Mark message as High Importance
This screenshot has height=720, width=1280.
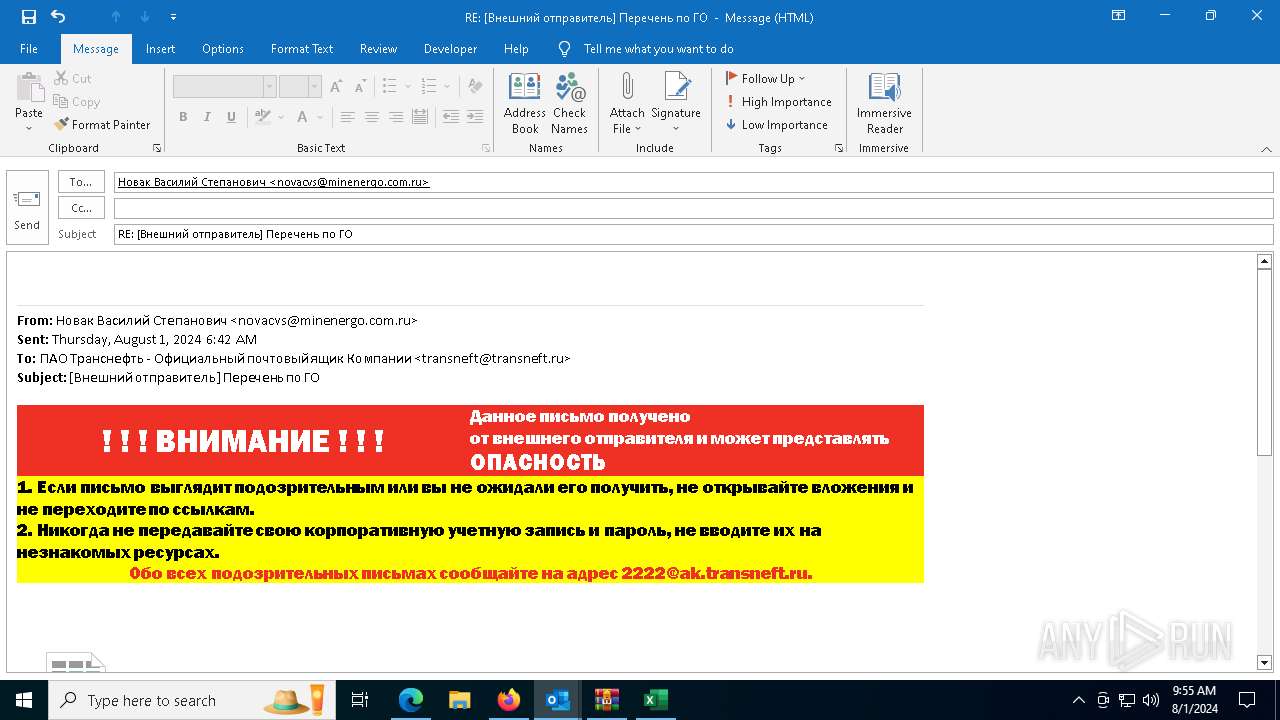[x=778, y=102]
